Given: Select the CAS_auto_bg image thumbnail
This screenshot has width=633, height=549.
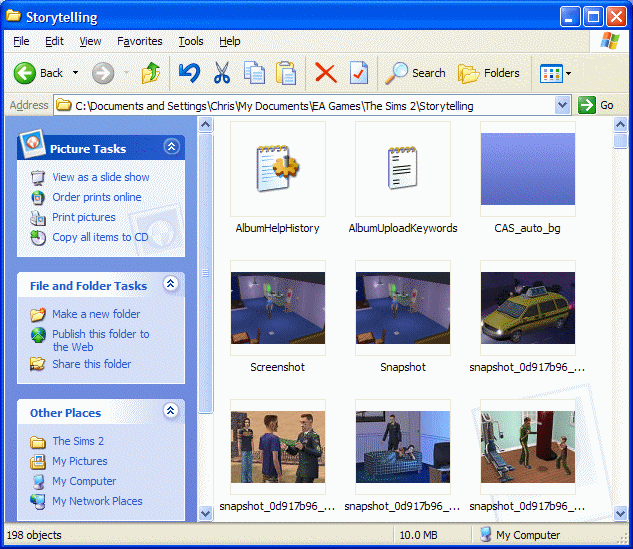Looking at the screenshot, I should tap(528, 169).
